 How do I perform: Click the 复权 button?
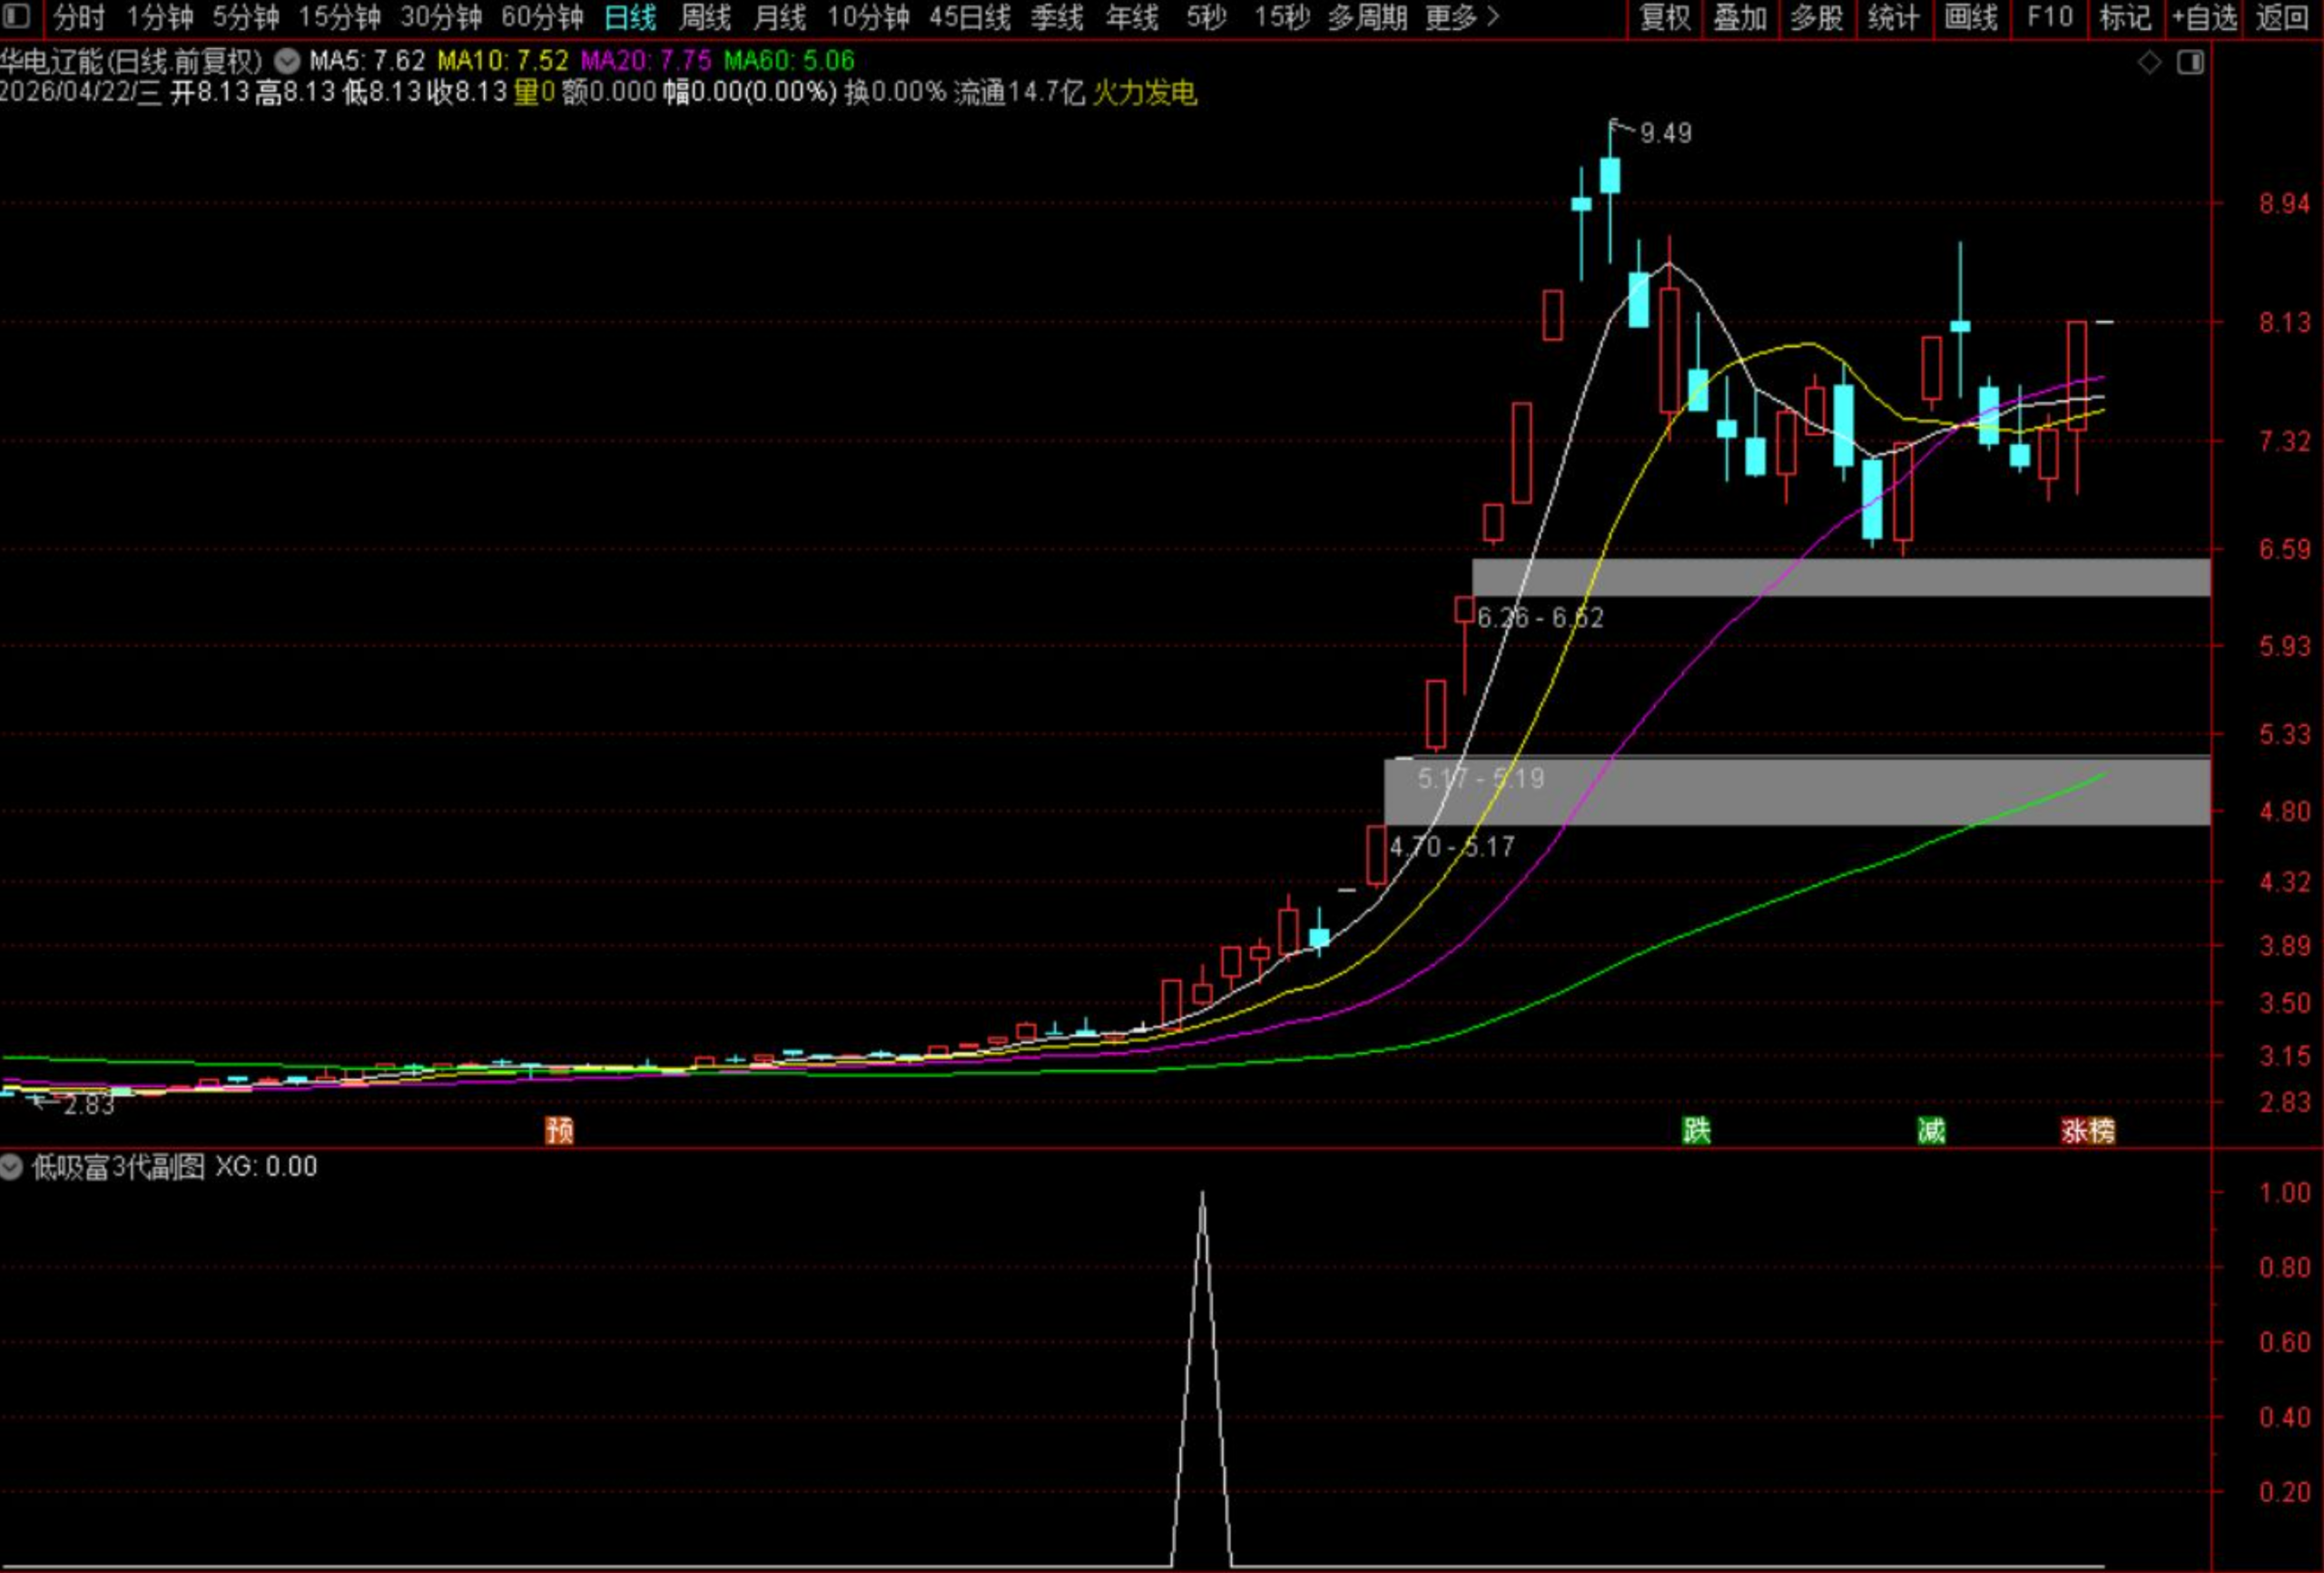pos(1665,17)
